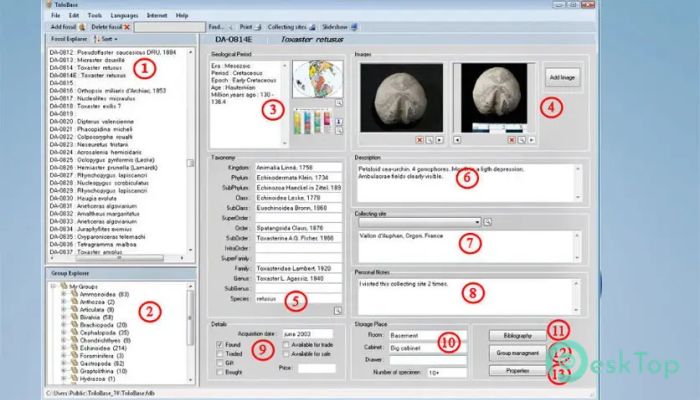Viewport: 700px width, 400px height.
Task: Zoom the paleogeographic globe map icon
Action: (339, 103)
